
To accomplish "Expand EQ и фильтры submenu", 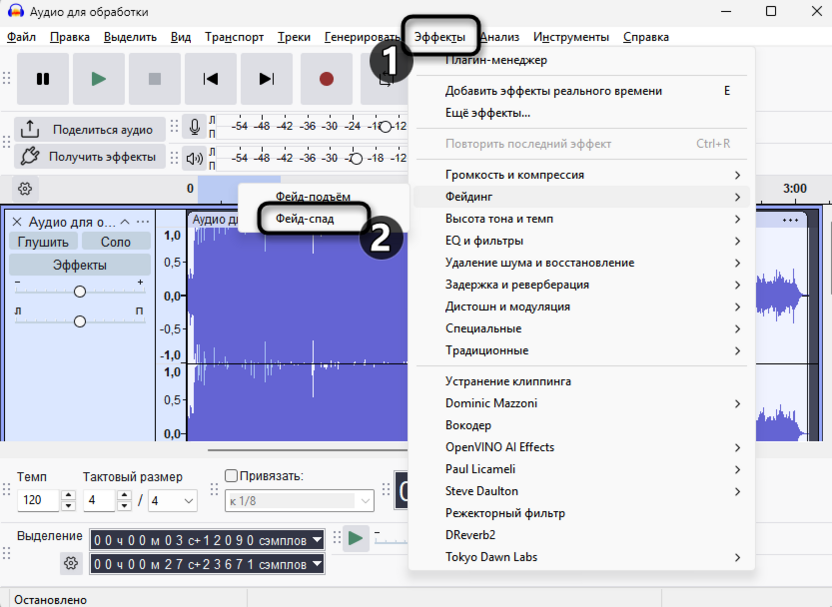I will coord(582,241).
